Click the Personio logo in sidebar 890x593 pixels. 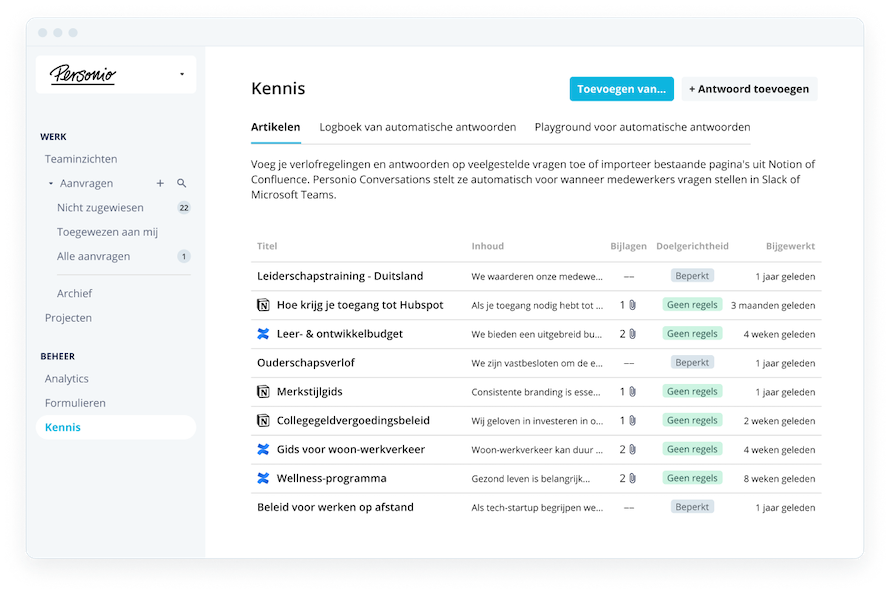82,74
